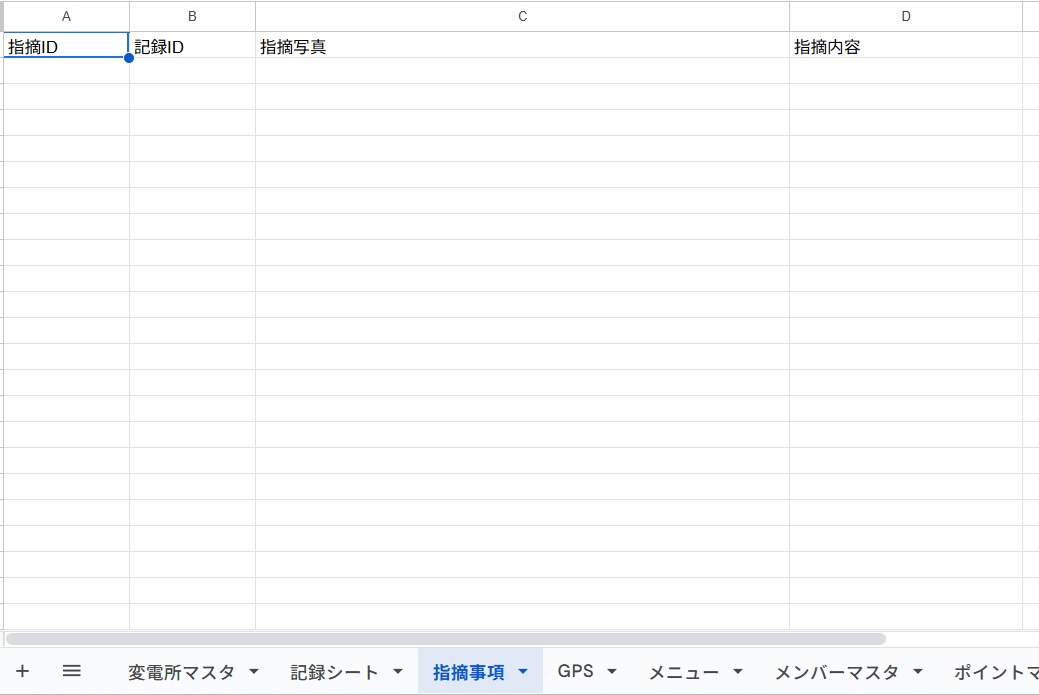
Task: Click the add new sheet plus icon
Action: click(x=22, y=671)
